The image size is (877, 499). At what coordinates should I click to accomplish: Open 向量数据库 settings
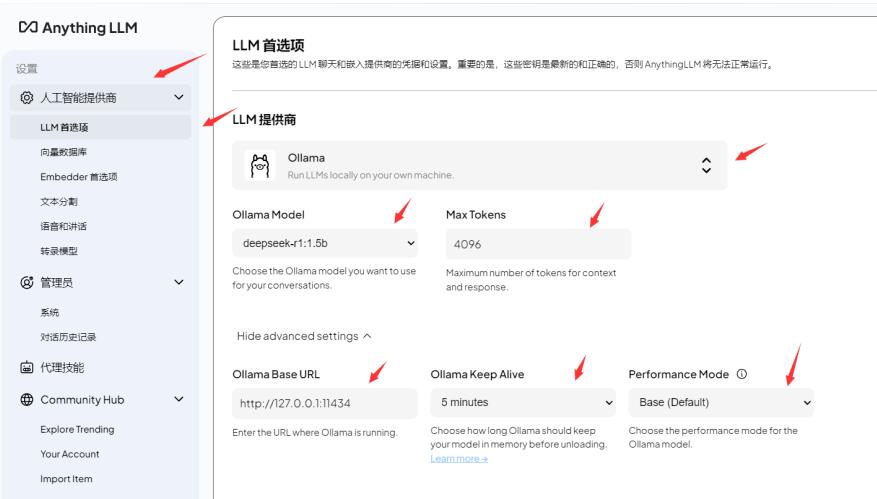(63, 152)
